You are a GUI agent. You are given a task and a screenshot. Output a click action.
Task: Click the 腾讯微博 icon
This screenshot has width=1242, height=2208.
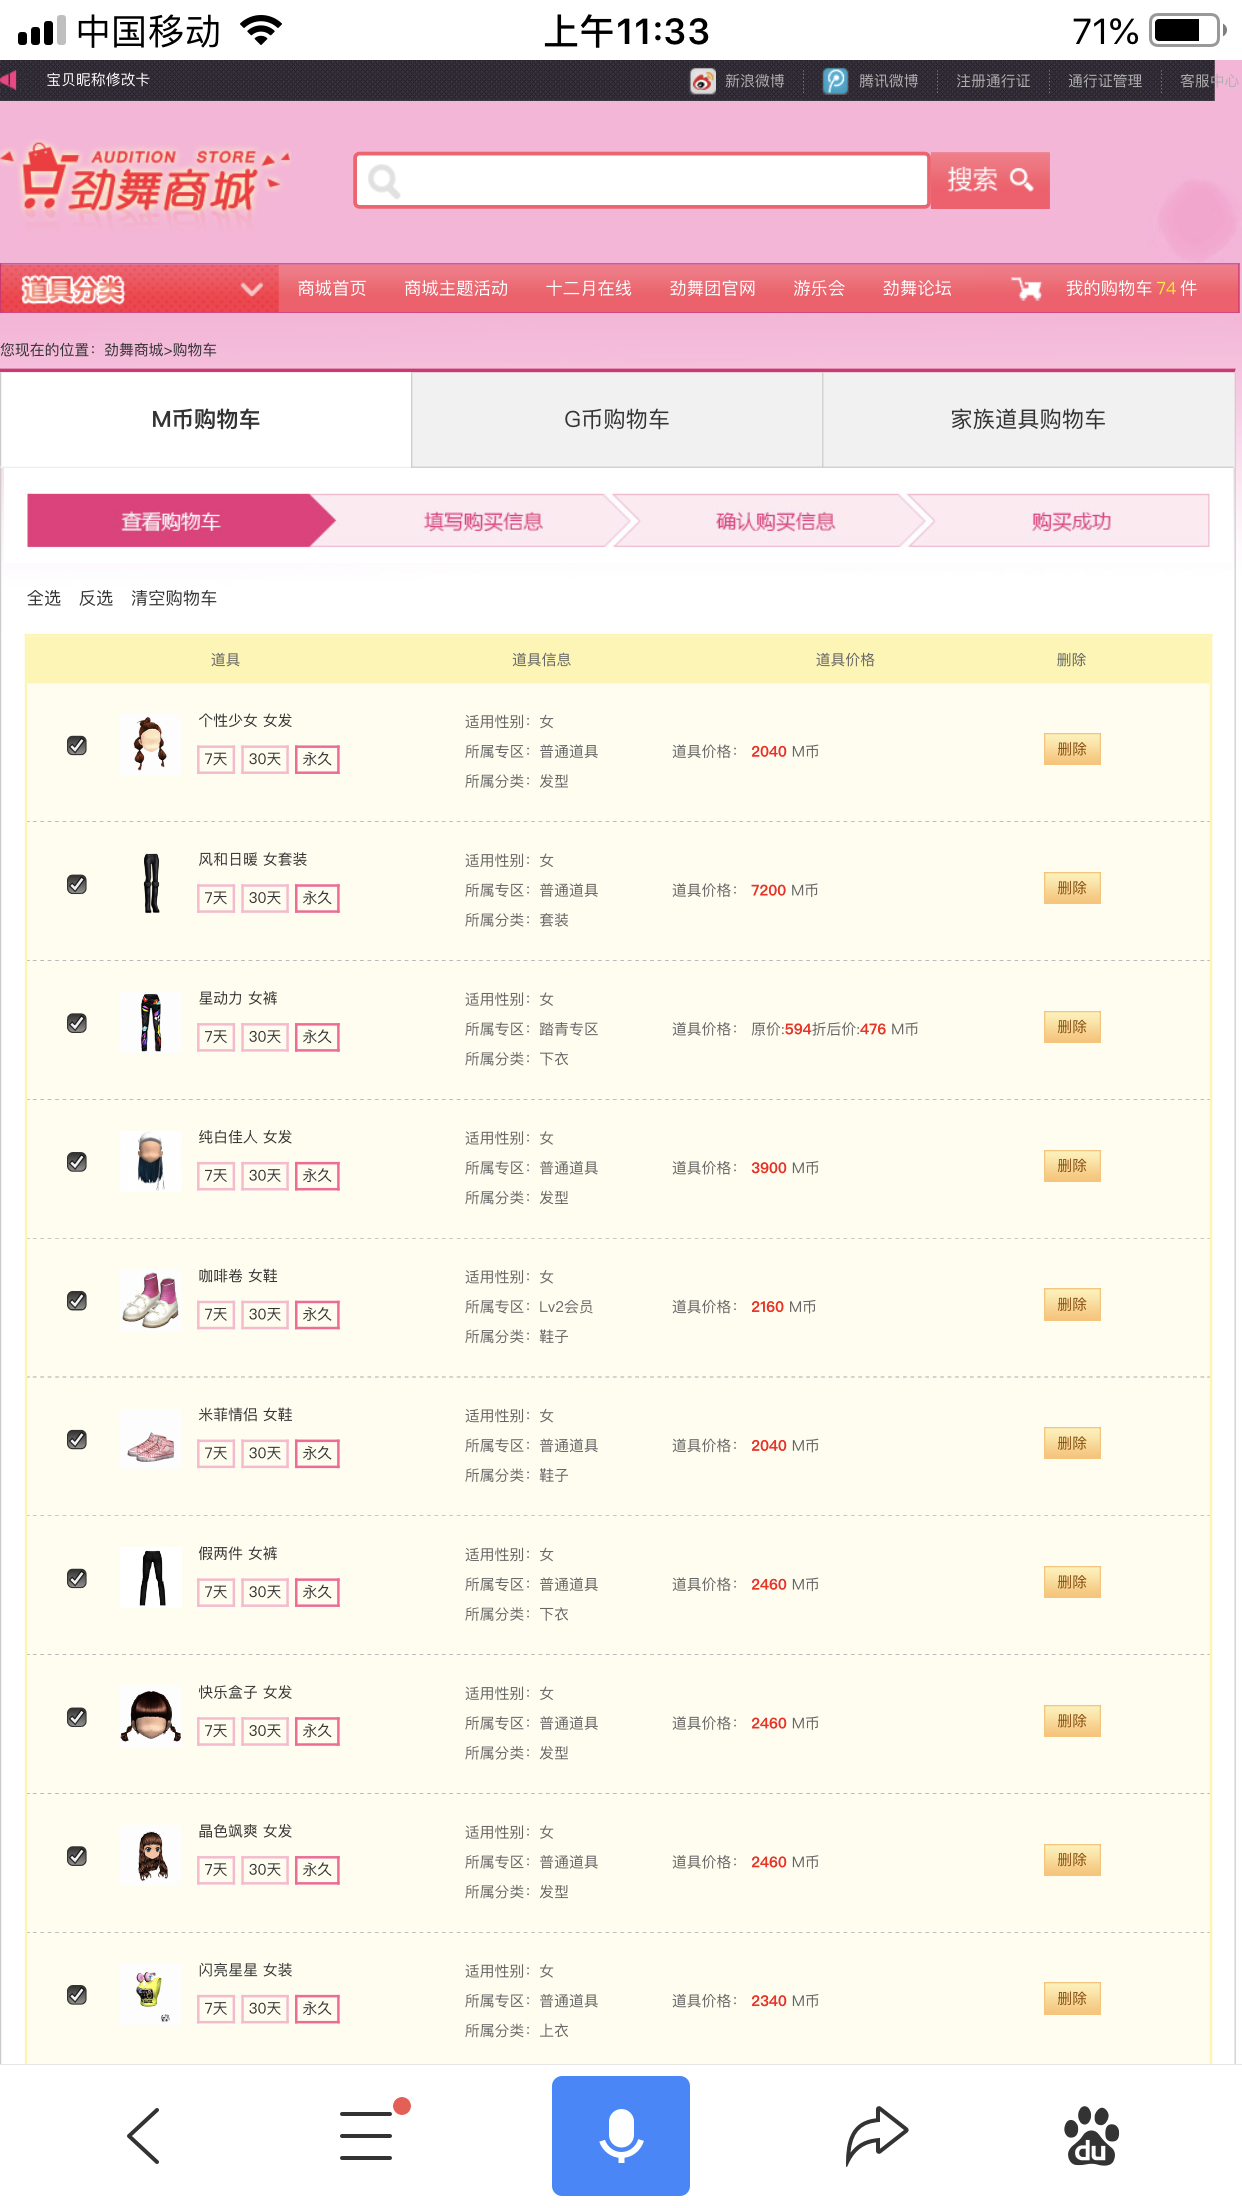click(835, 81)
